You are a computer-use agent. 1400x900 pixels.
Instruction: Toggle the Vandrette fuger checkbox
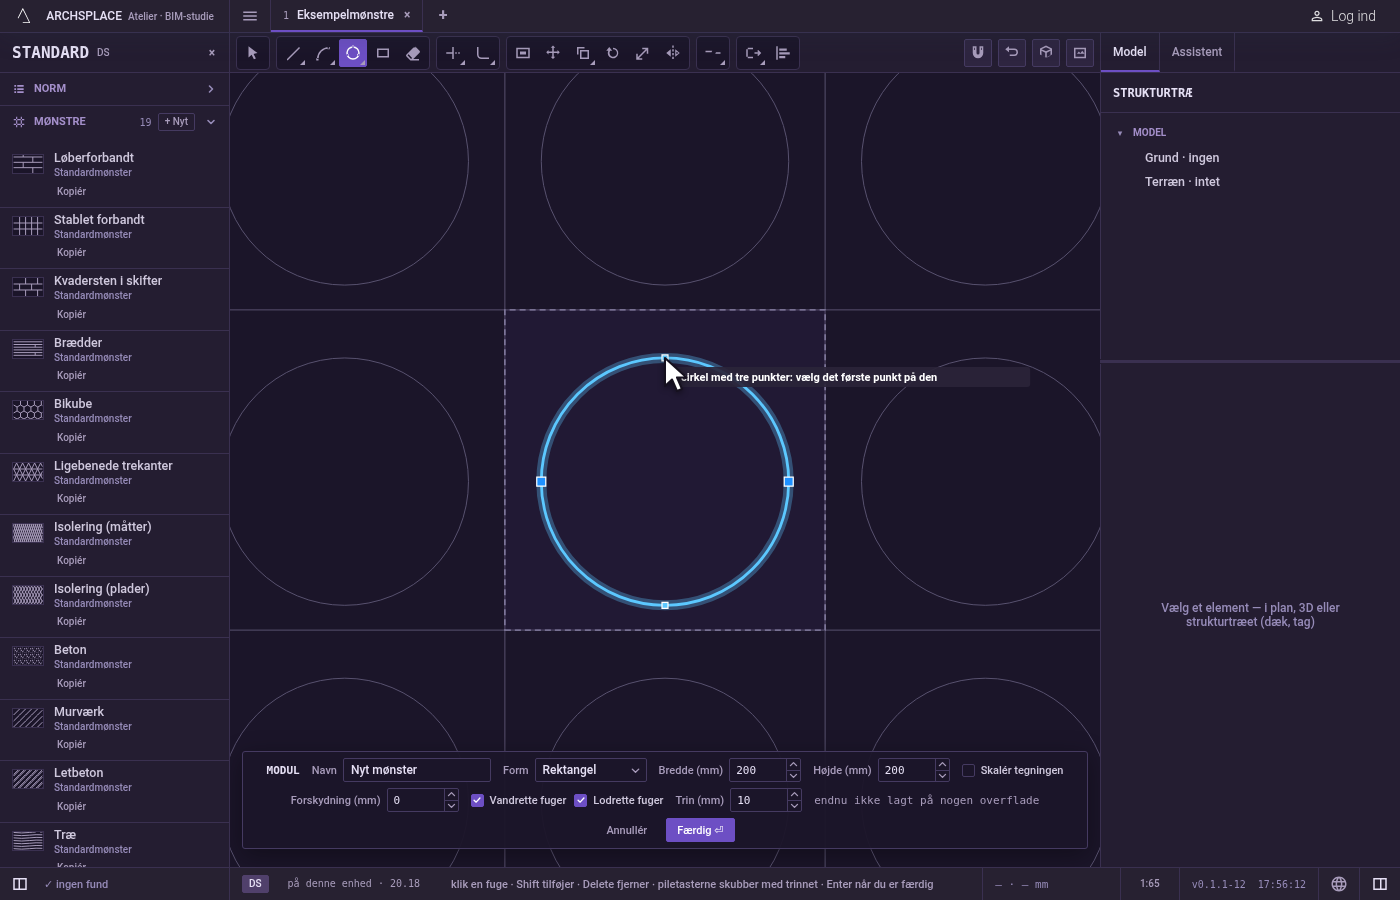point(478,800)
